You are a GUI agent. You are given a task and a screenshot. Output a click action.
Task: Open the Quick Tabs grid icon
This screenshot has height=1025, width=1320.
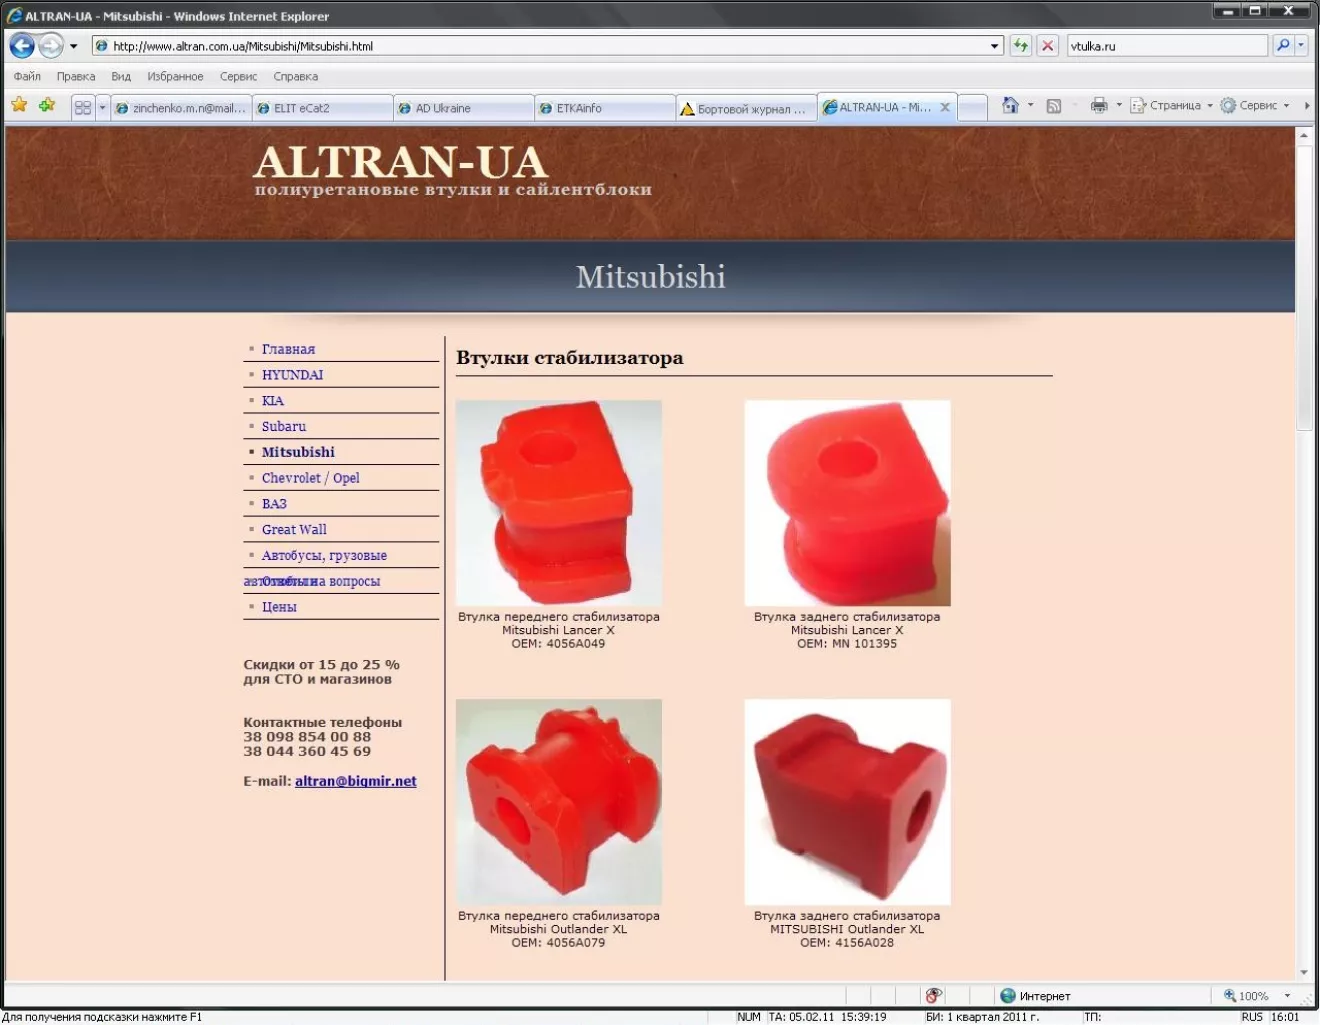[x=83, y=107]
